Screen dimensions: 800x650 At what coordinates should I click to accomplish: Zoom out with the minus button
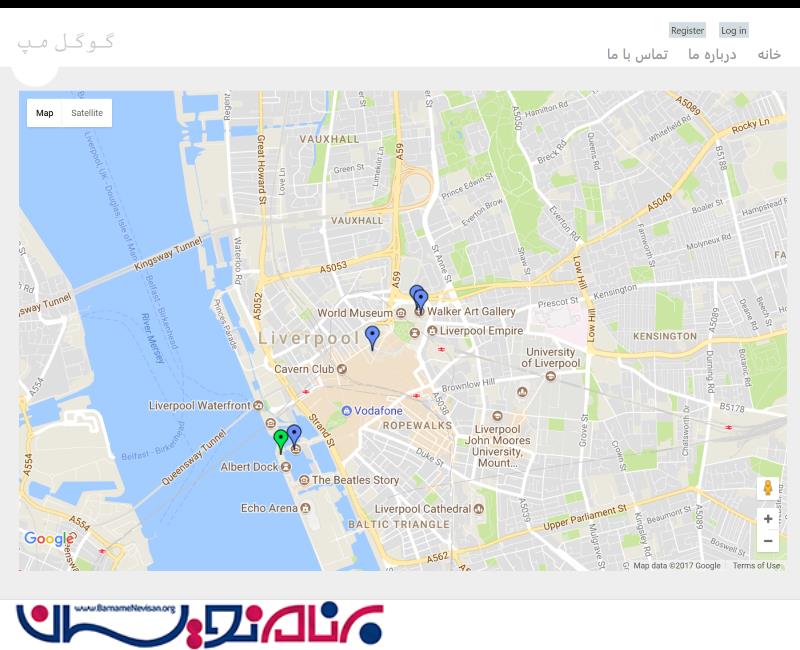click(x=768, y=541)
